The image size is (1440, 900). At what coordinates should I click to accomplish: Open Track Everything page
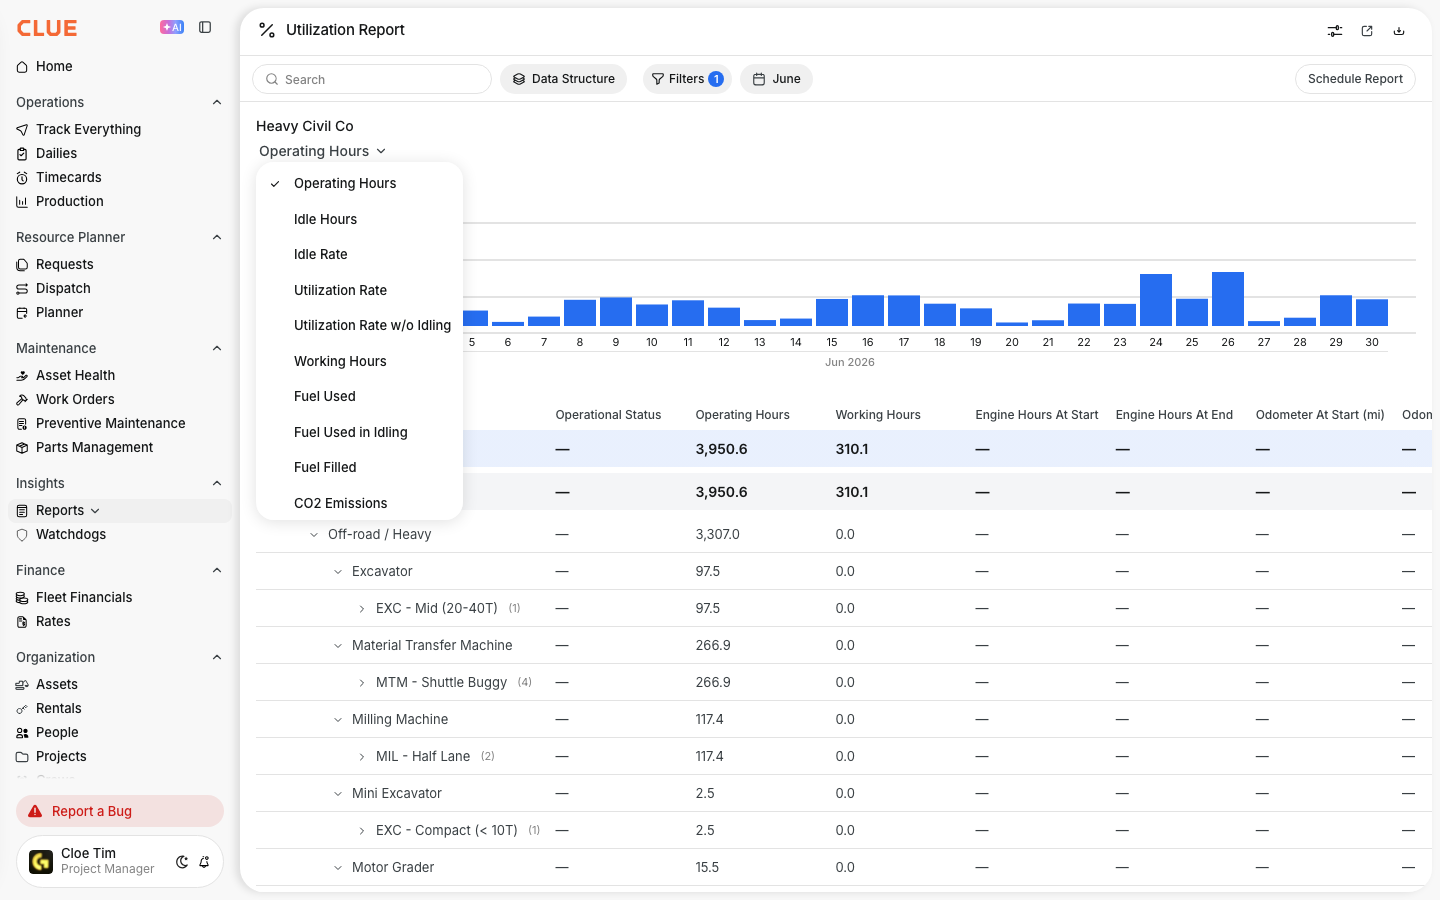[88, 129]
